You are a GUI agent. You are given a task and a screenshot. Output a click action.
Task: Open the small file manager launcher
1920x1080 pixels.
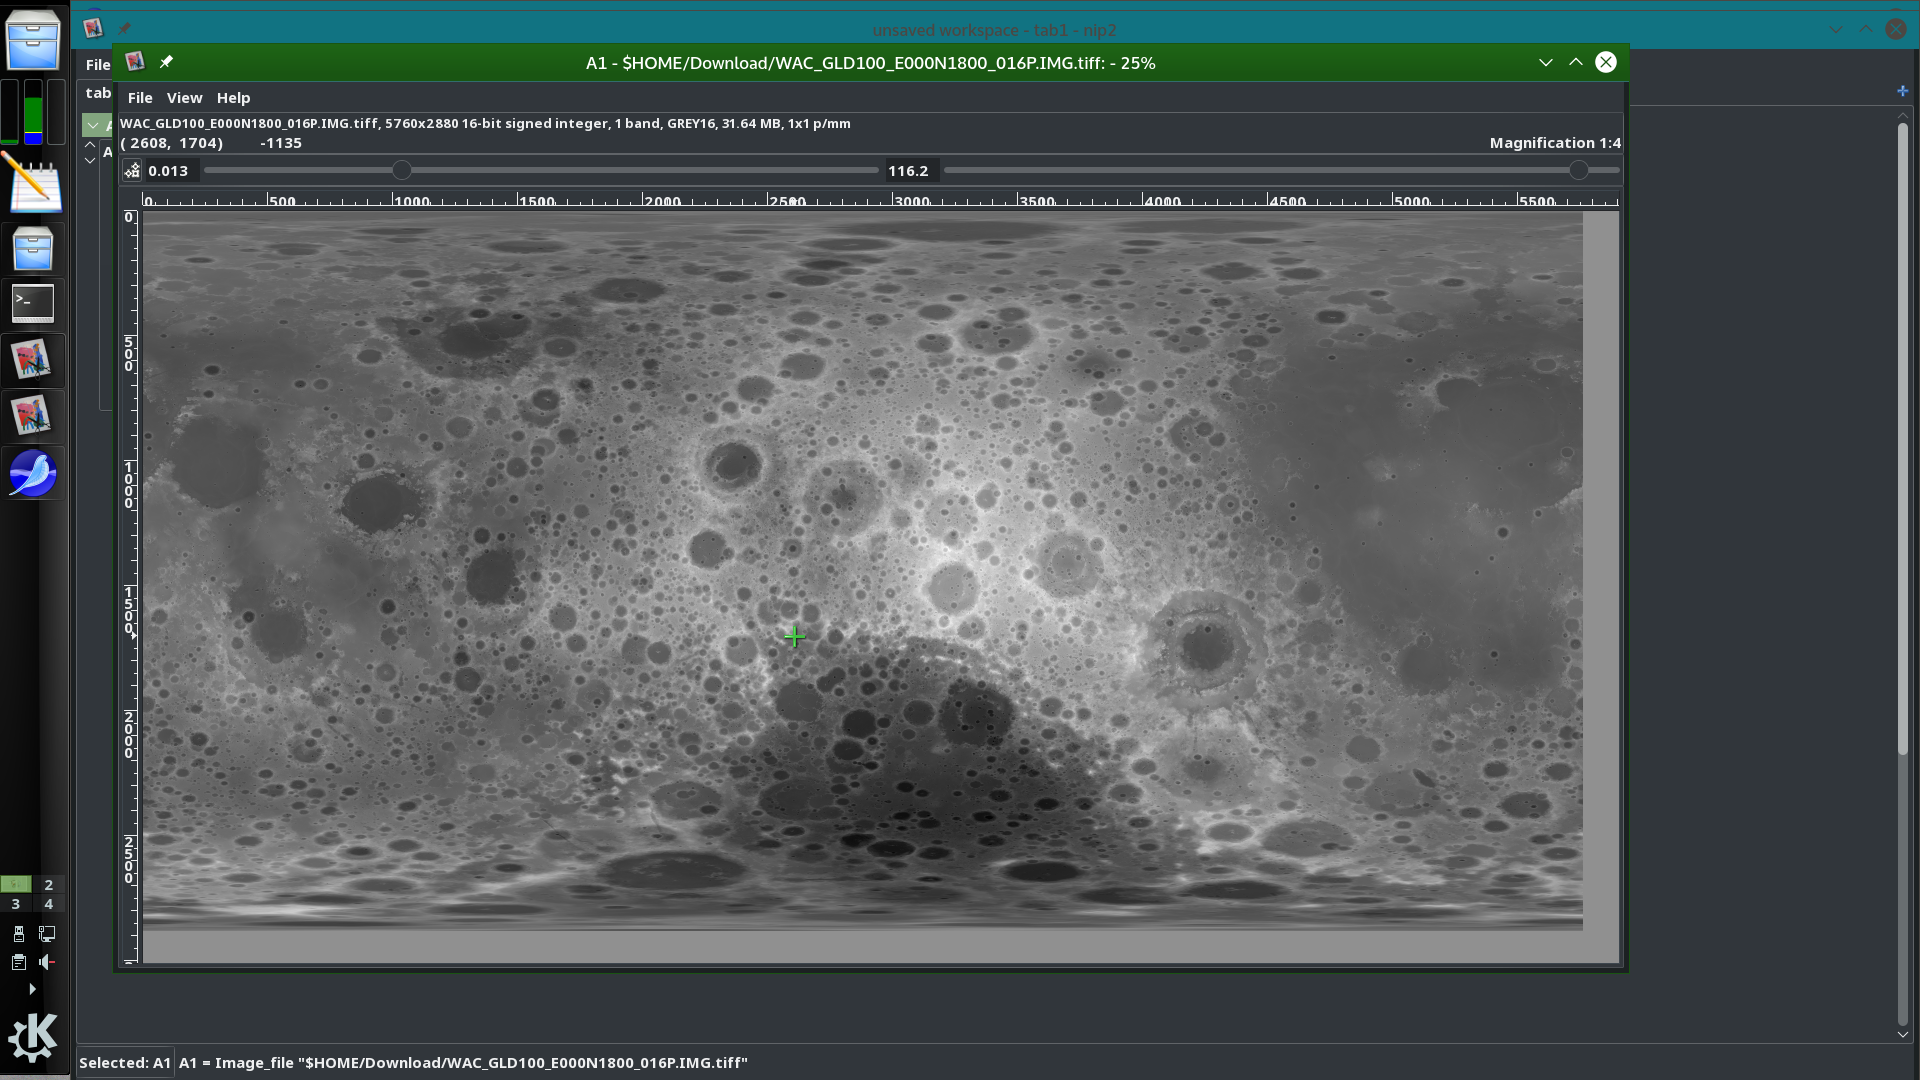click(x=33, y=248)
